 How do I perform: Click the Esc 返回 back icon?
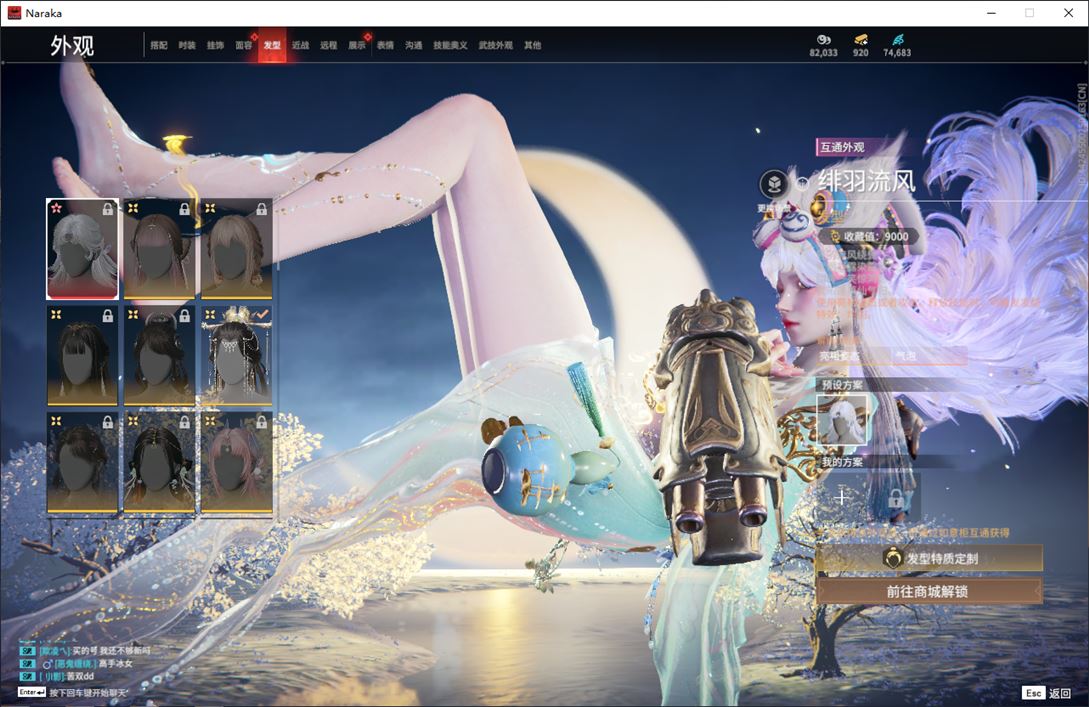point(1034,693)
